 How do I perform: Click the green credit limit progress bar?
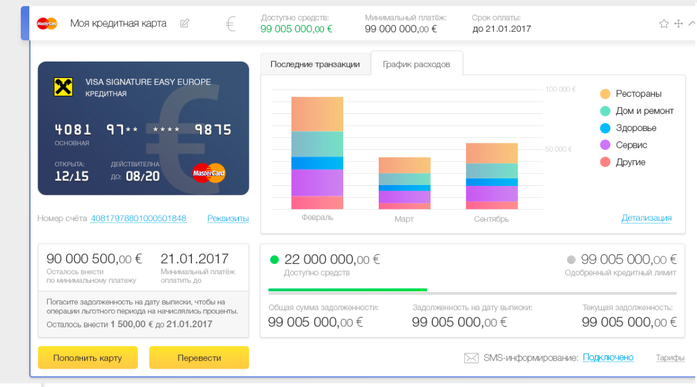tap(348, 290)
